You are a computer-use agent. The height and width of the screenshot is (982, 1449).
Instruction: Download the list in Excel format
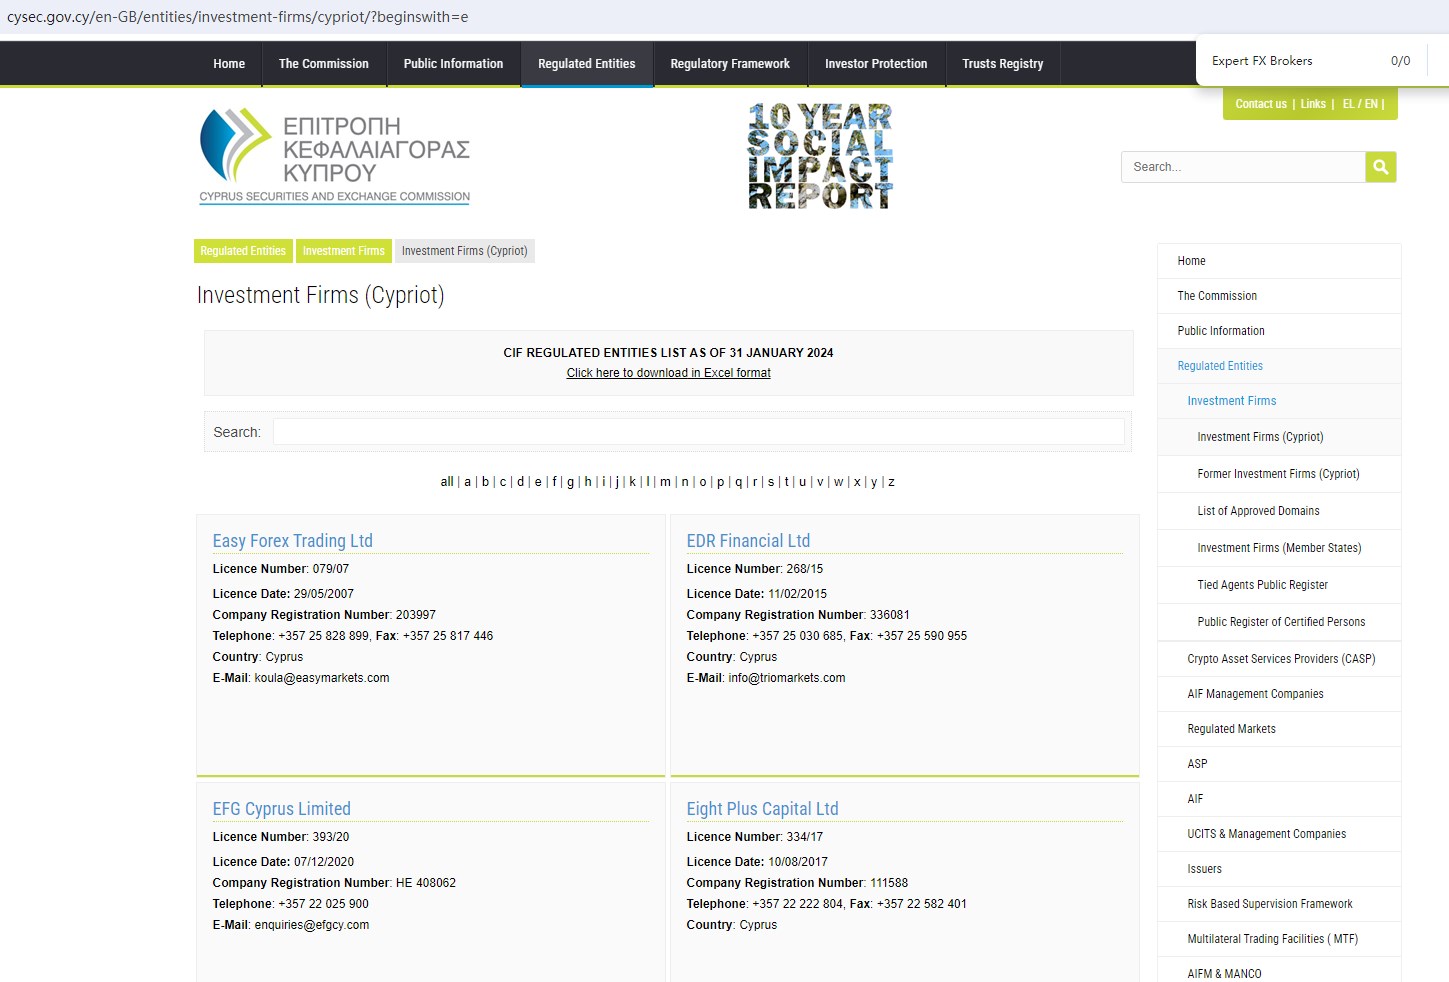pyautogui.click(x=668, y=373)
